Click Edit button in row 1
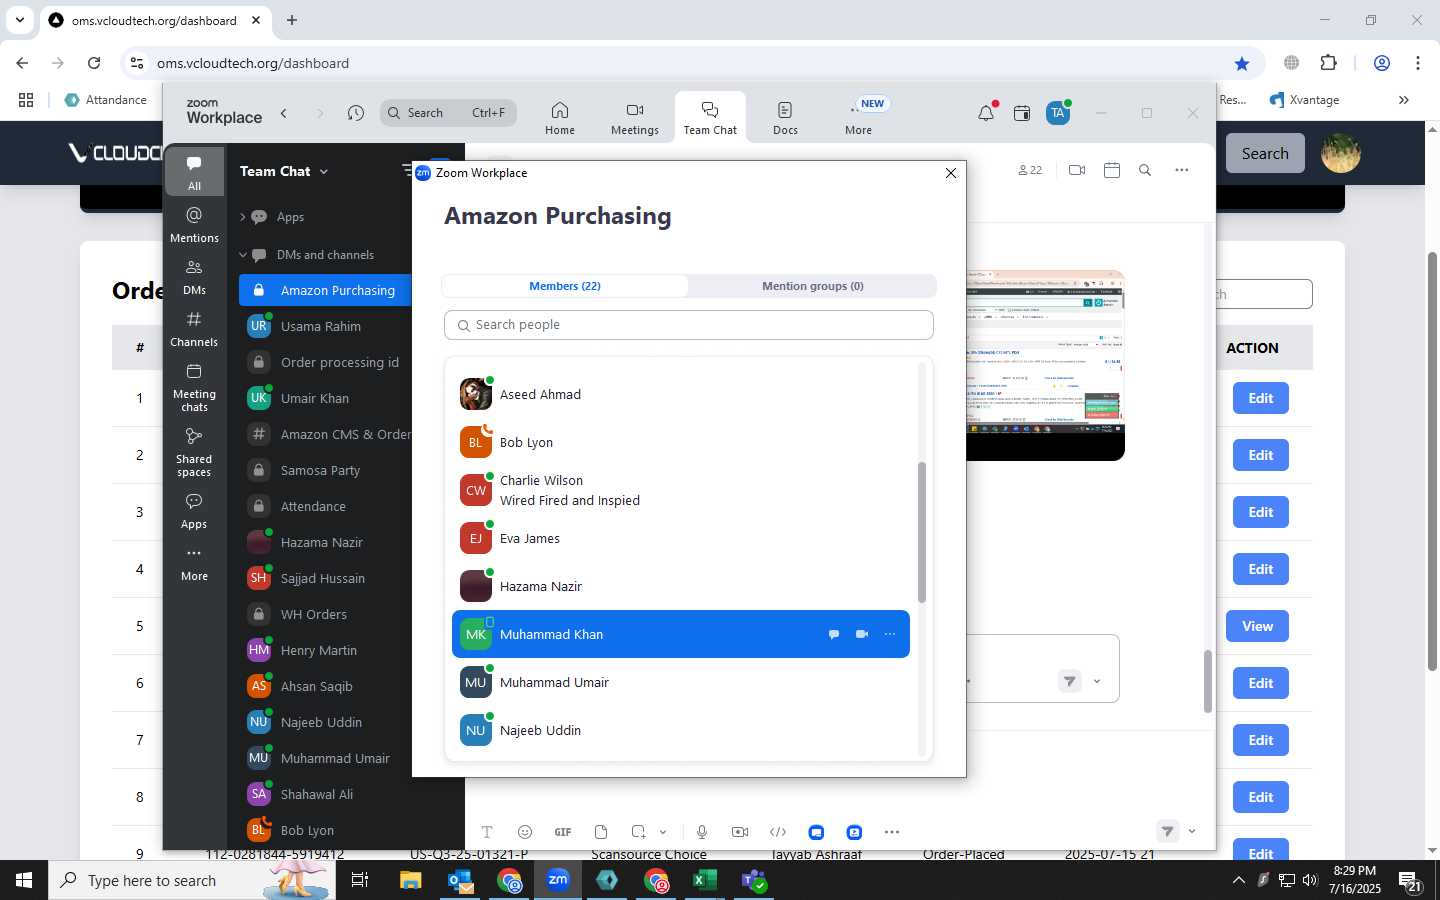Screen dimensions: 1440x900 (1260, 398)
